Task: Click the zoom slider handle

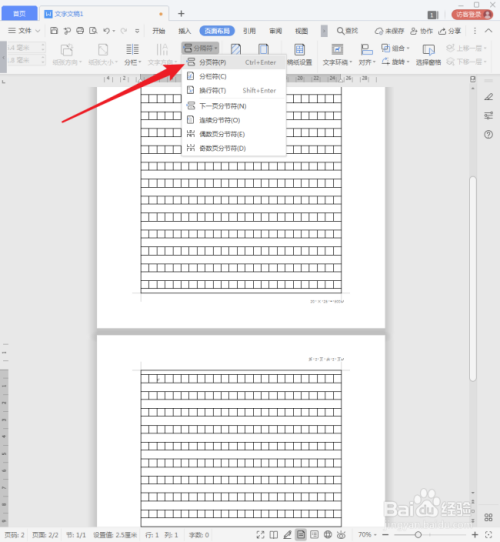Action: click(x=418, y=534)
